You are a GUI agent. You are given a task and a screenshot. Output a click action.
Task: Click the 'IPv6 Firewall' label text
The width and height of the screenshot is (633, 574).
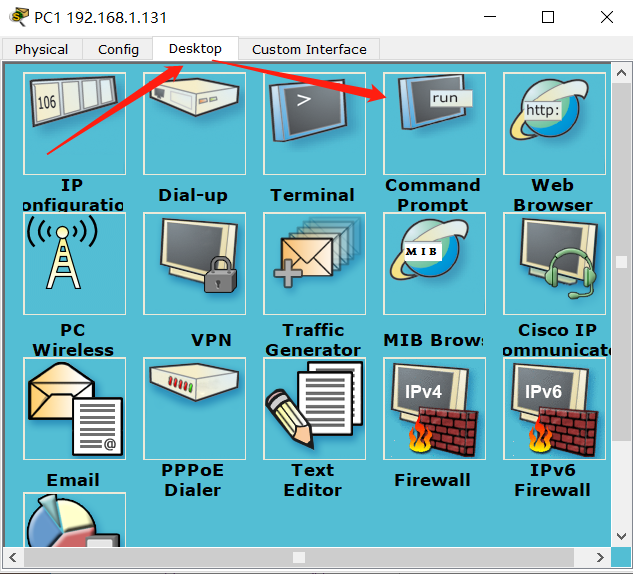pyautogui.click(x=552, y=480)
